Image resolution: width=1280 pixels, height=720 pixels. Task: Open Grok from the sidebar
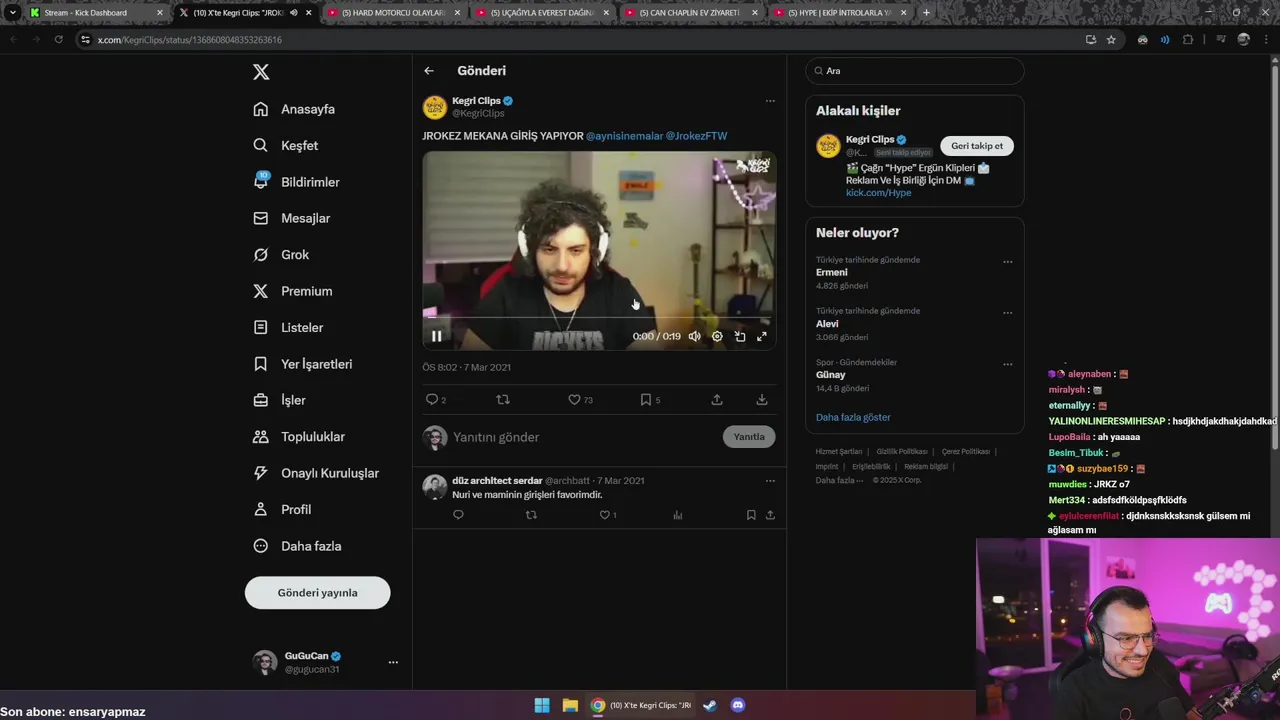pos(281,255)
